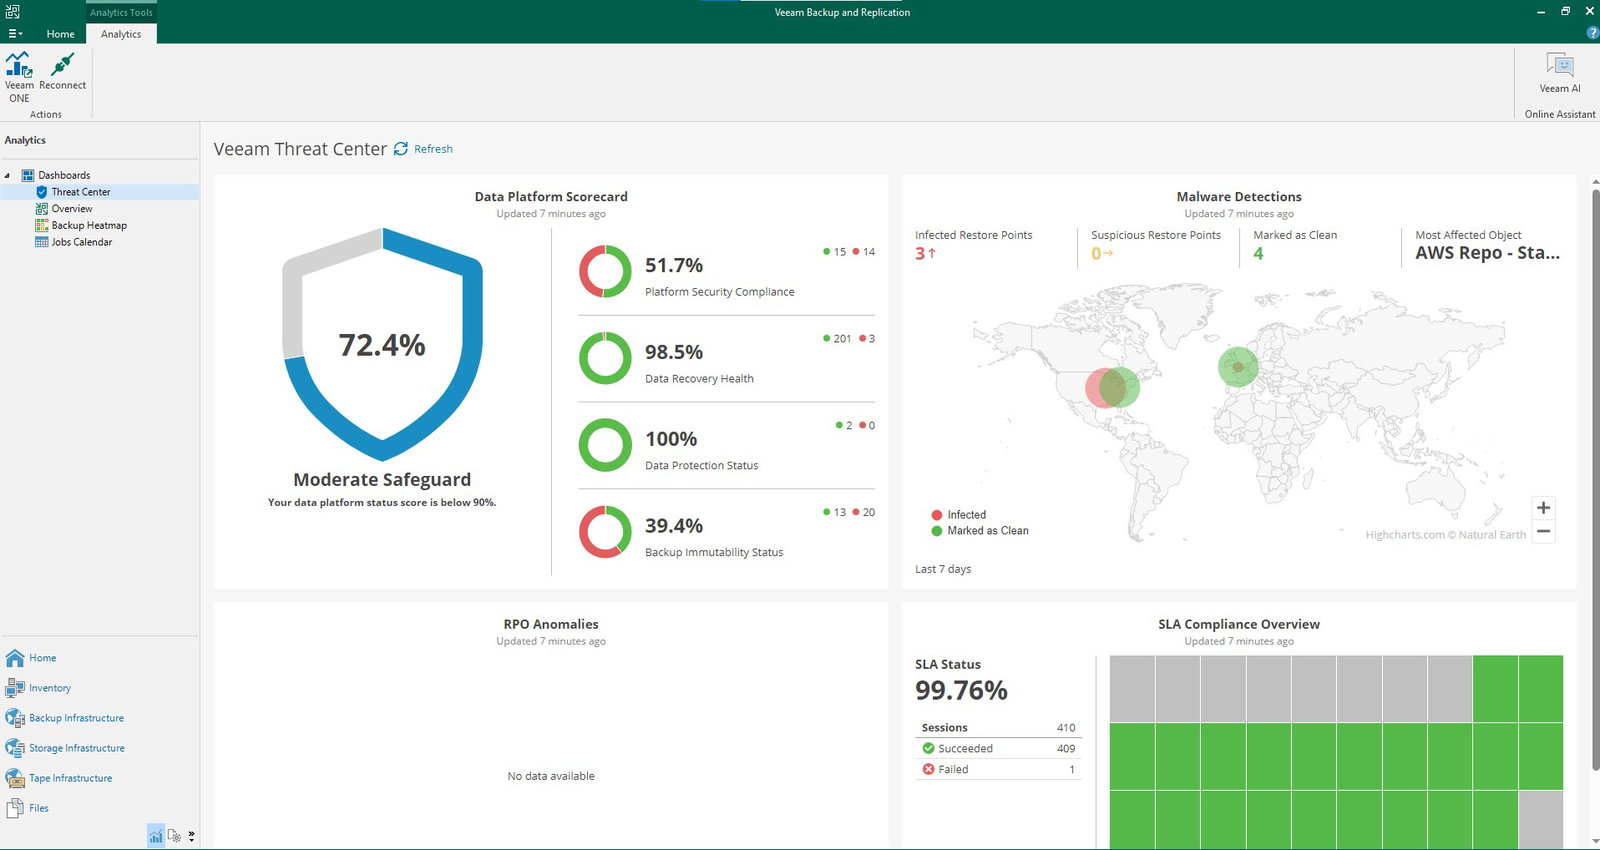Click red infected bubble over North America
The height and width of the screenshot is (850, 1600).
1105,388
